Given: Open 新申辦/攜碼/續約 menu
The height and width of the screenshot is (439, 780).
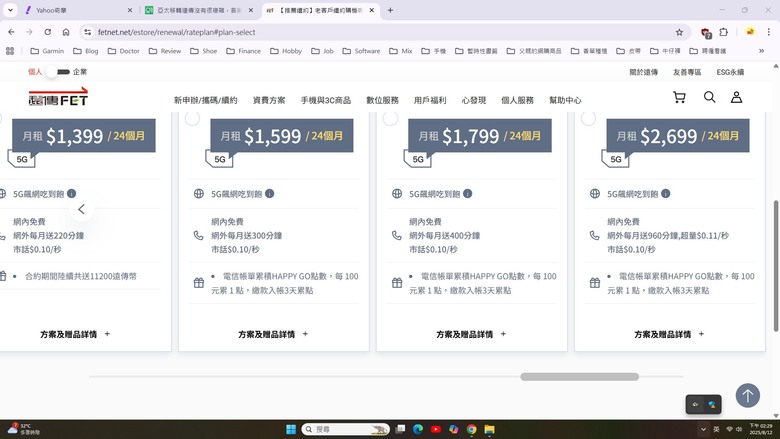Looking at the screenshot, I should [x=205, y=100].
